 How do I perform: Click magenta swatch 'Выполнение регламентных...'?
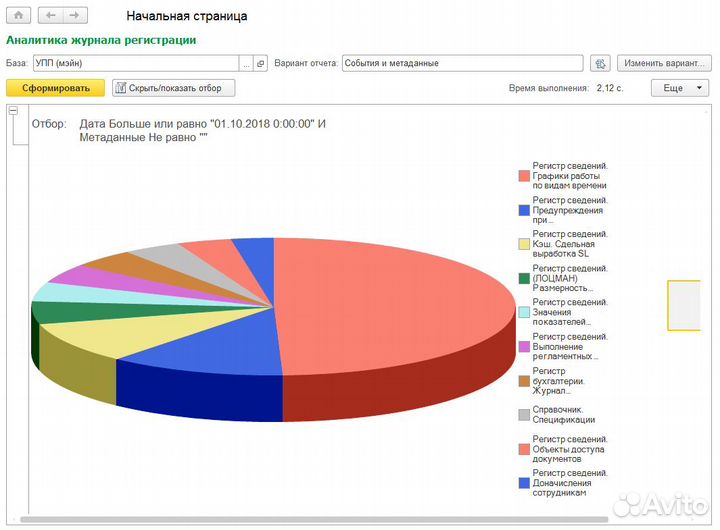pyautogui.click(x=524, y=347)
